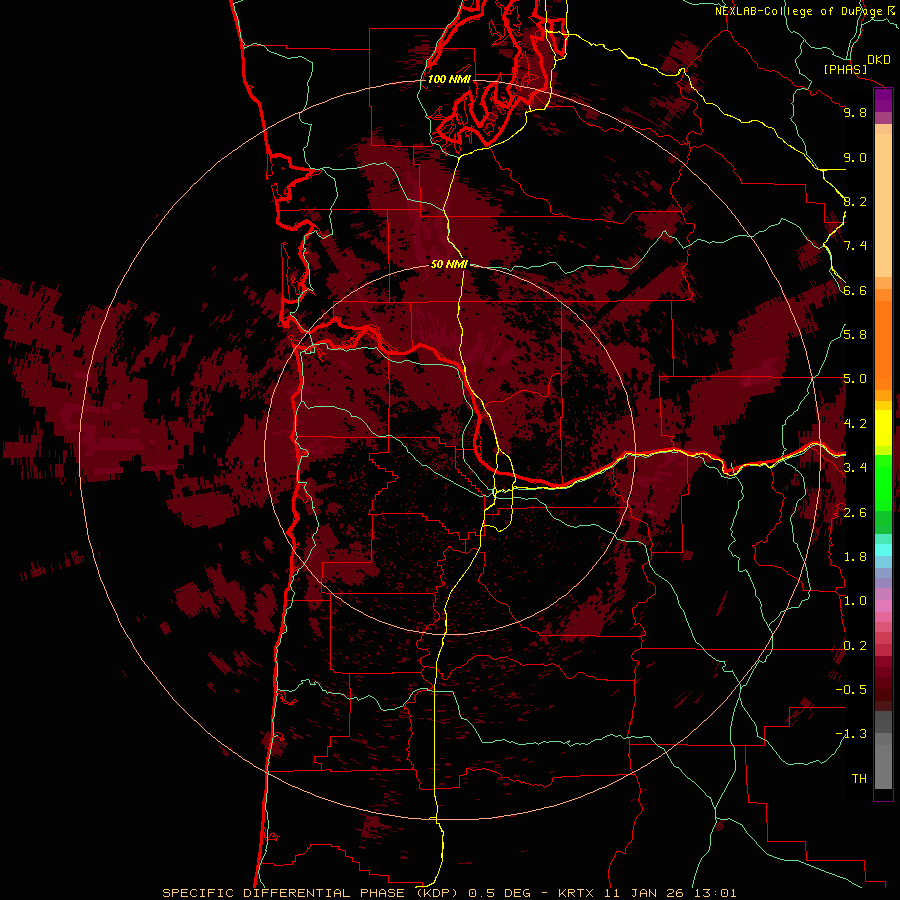
Task: Click the 8.2 scale value
Action: [855, 201]
